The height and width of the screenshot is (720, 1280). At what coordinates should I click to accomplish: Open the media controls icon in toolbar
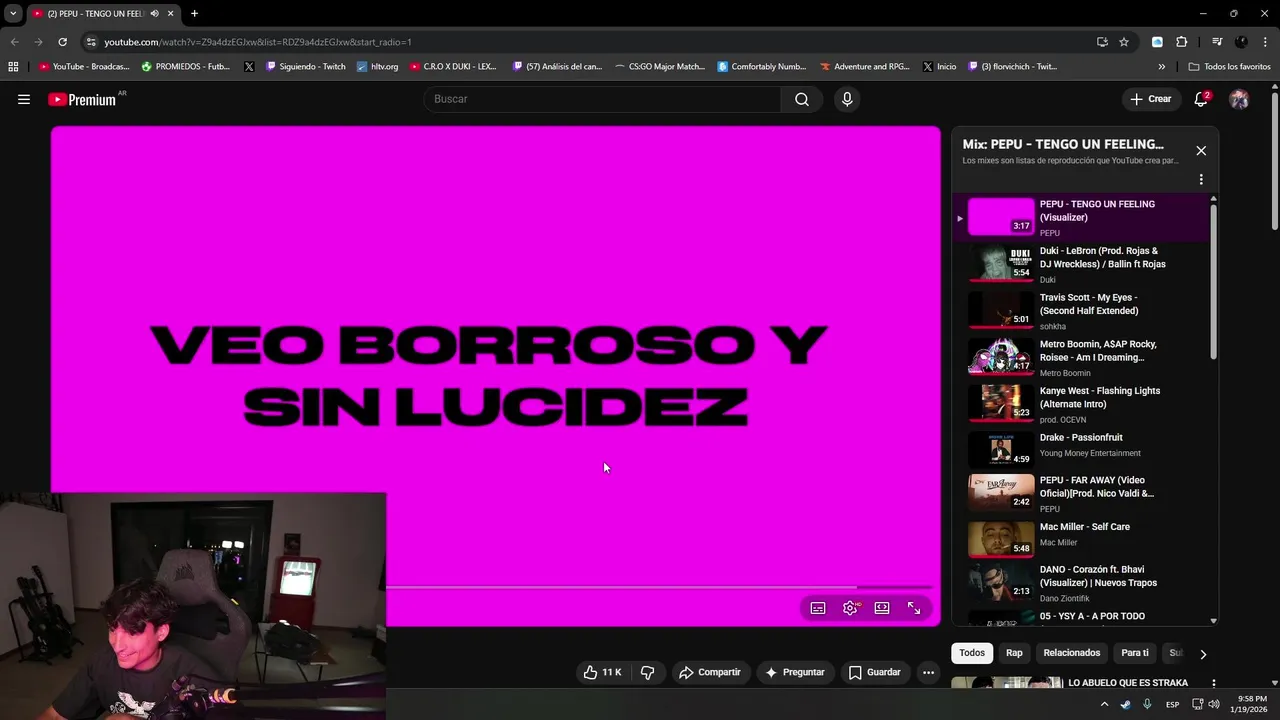point(1217,42)
